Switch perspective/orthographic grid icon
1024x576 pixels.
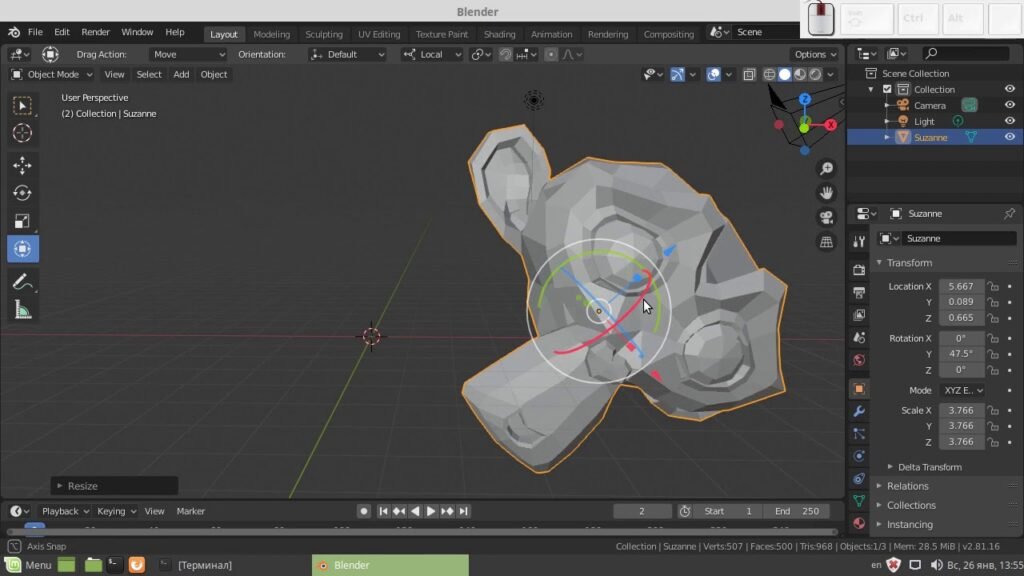tap(826, 242)
